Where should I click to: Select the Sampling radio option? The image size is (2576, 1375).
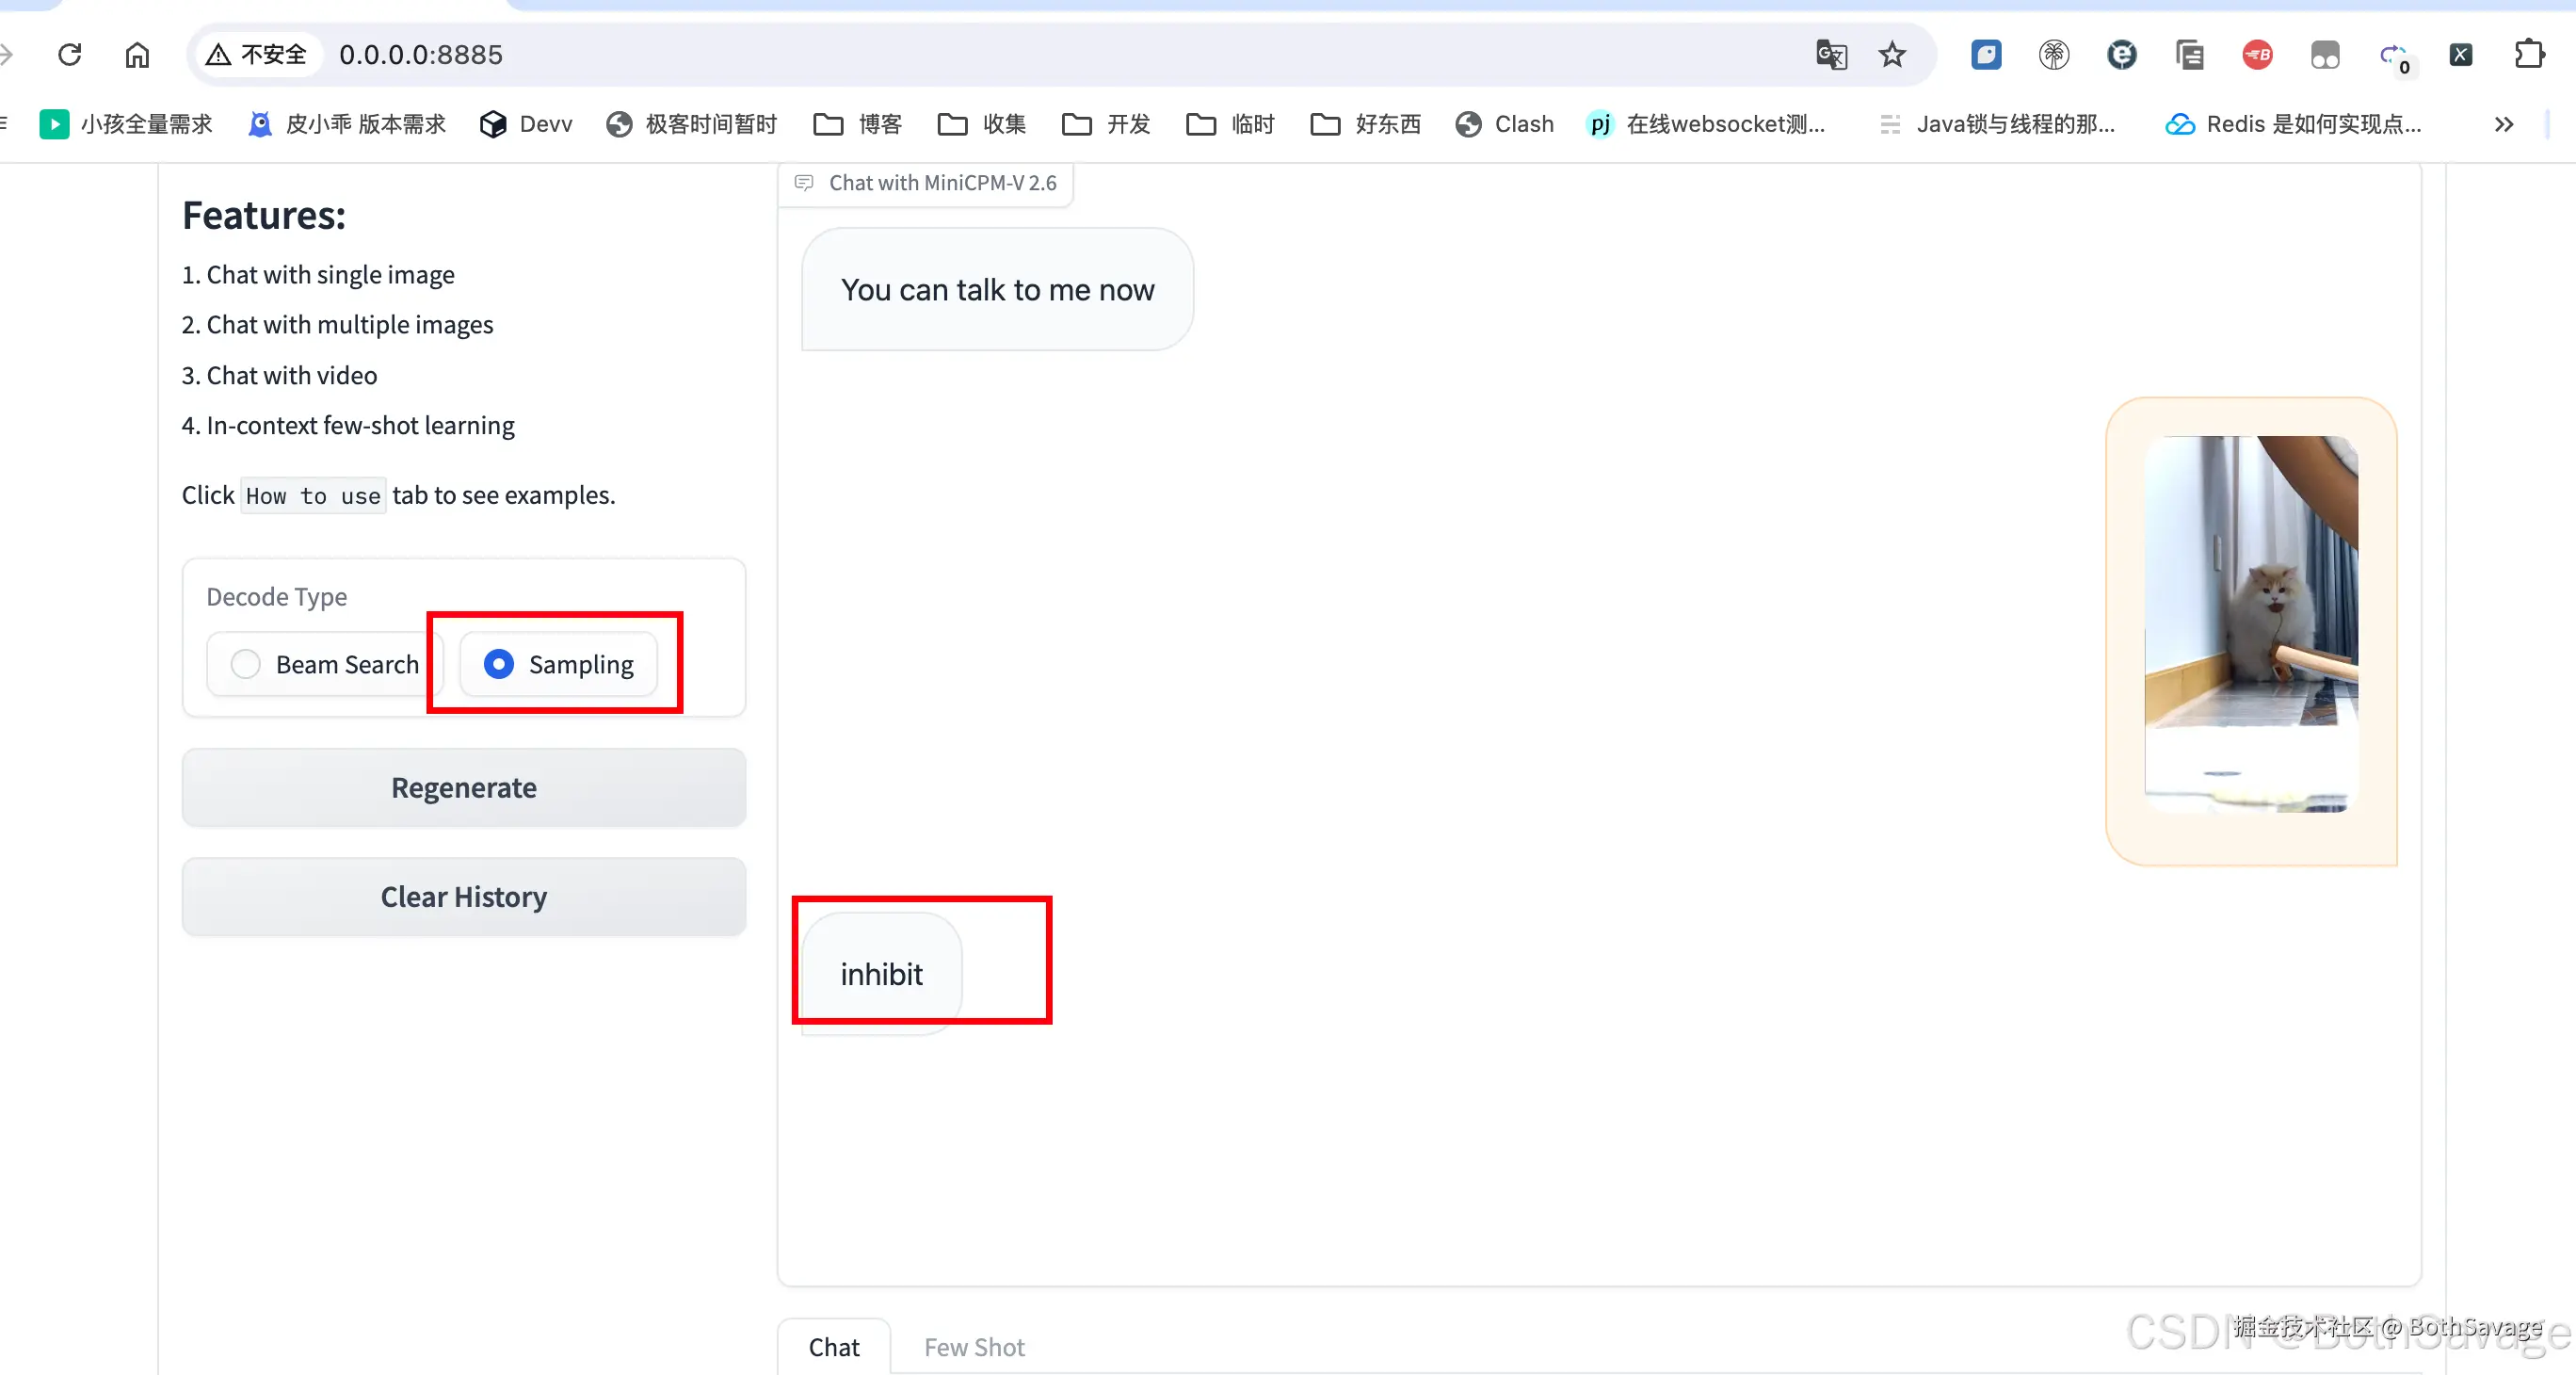tap(499, 664)
